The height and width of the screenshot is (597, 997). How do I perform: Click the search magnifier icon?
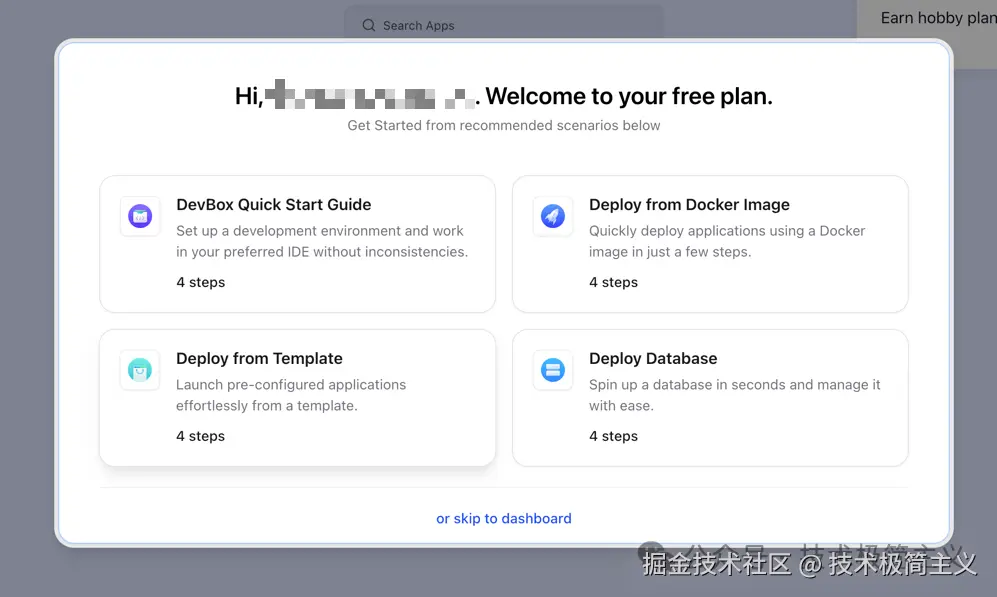369,25
